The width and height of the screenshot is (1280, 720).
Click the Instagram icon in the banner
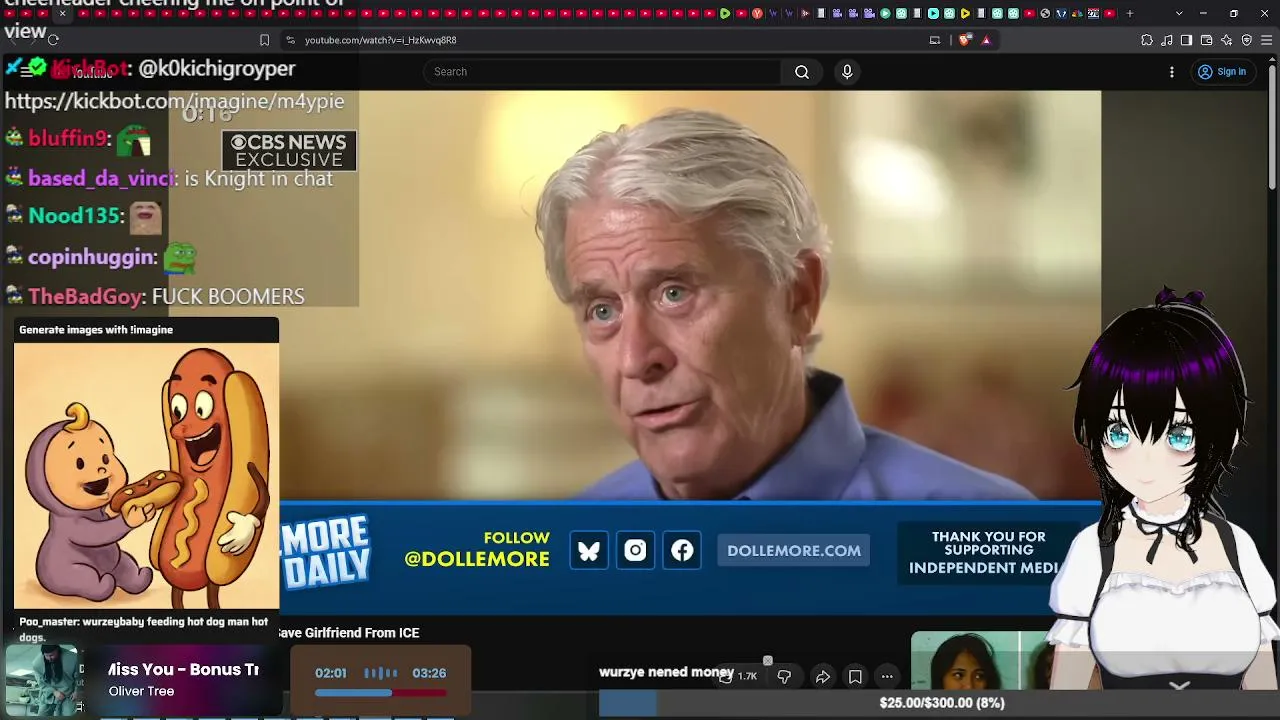pyautogui.click(x=635, y=551)
